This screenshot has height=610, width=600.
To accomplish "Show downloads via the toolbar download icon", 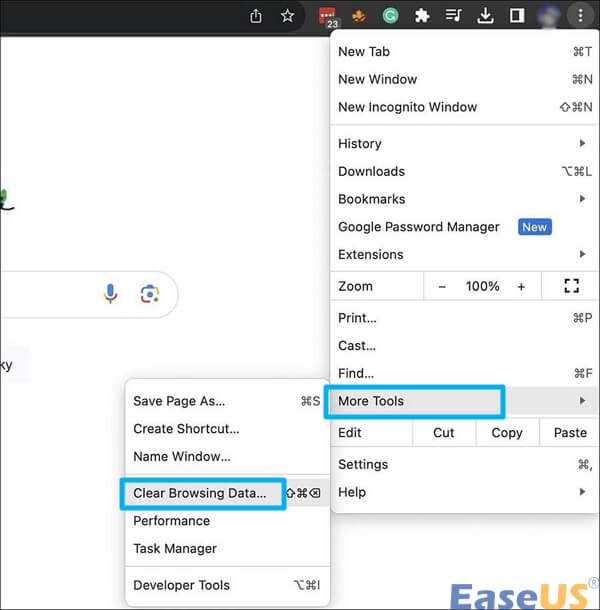I will (485, 16).
